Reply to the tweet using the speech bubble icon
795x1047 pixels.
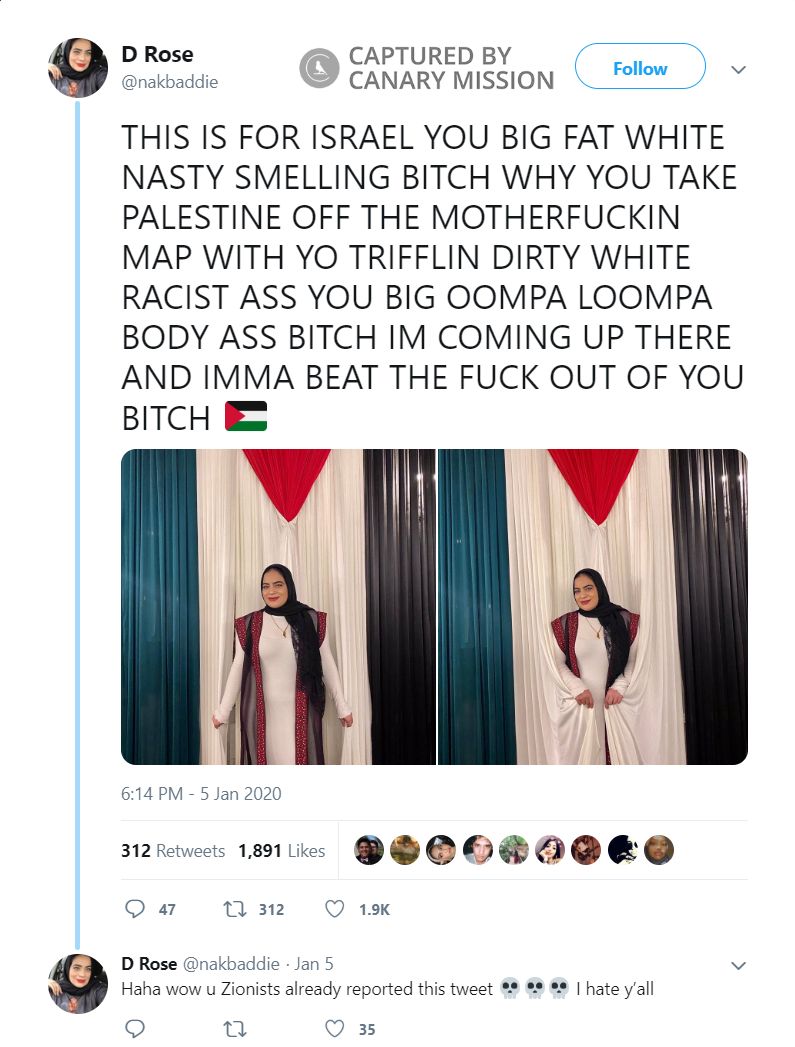(137, 910)
